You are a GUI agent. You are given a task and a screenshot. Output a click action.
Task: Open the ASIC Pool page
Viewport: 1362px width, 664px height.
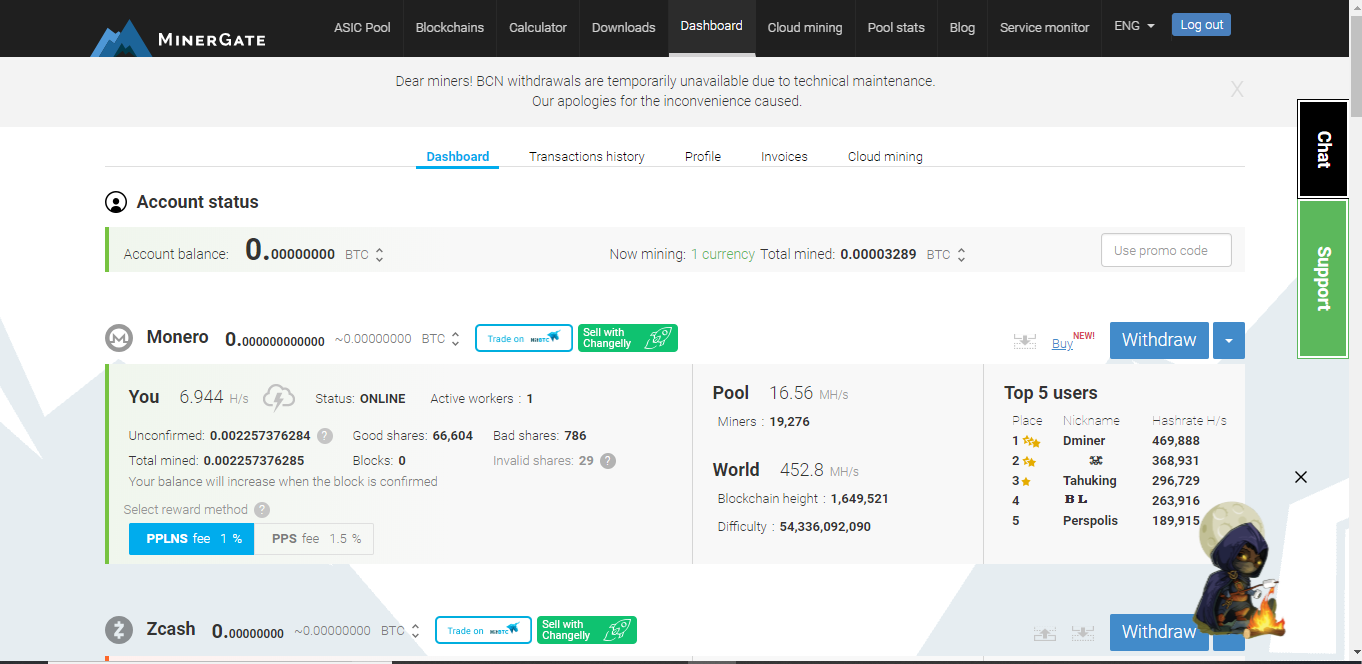[x=362, y=27]
